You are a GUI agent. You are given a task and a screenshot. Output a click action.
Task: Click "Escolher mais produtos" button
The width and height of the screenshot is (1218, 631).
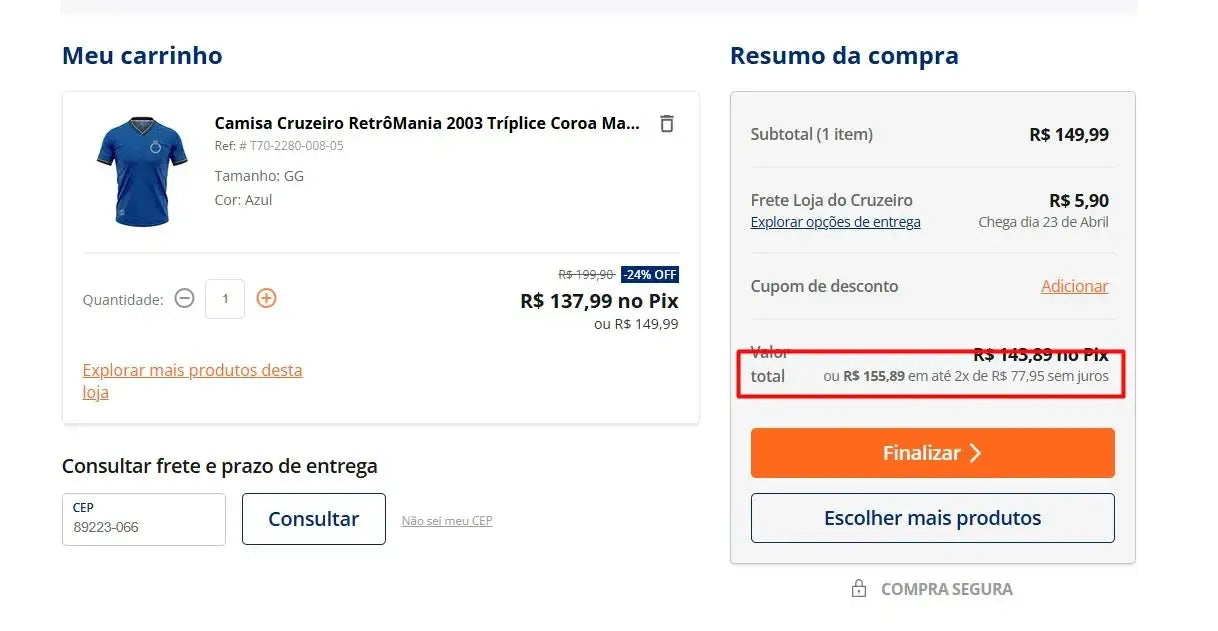[932, 518]
